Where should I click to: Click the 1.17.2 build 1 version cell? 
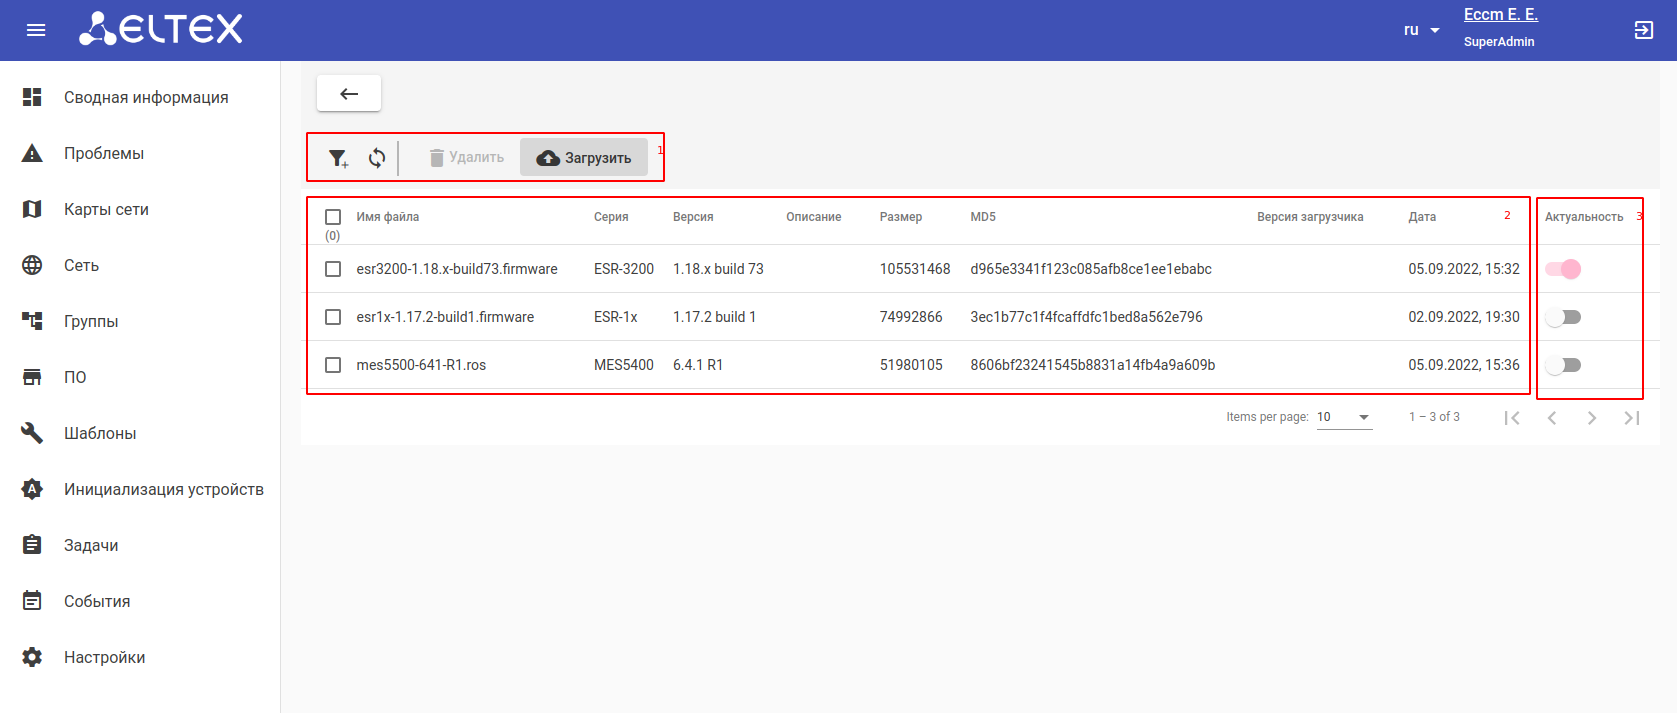click(714, 317)
